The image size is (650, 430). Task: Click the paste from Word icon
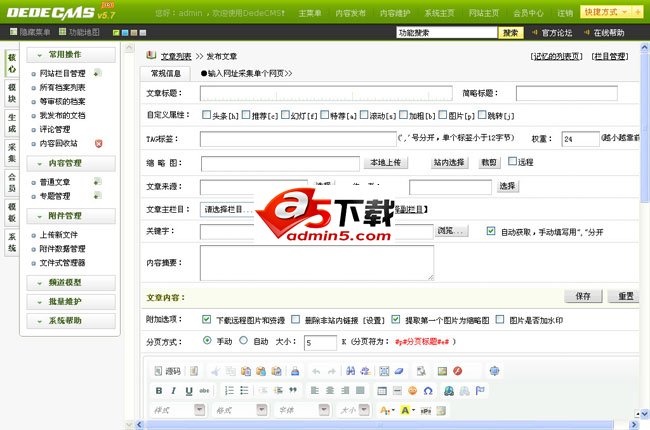coord(276,371)
